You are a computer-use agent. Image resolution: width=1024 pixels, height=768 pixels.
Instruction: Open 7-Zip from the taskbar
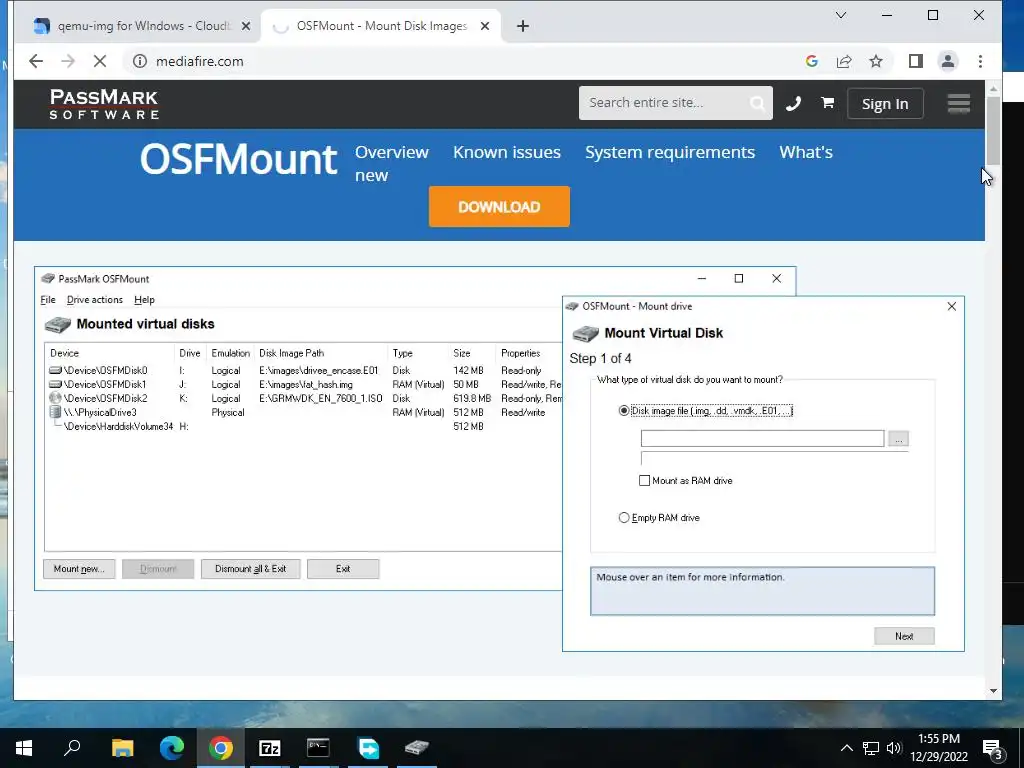[270, 748]
